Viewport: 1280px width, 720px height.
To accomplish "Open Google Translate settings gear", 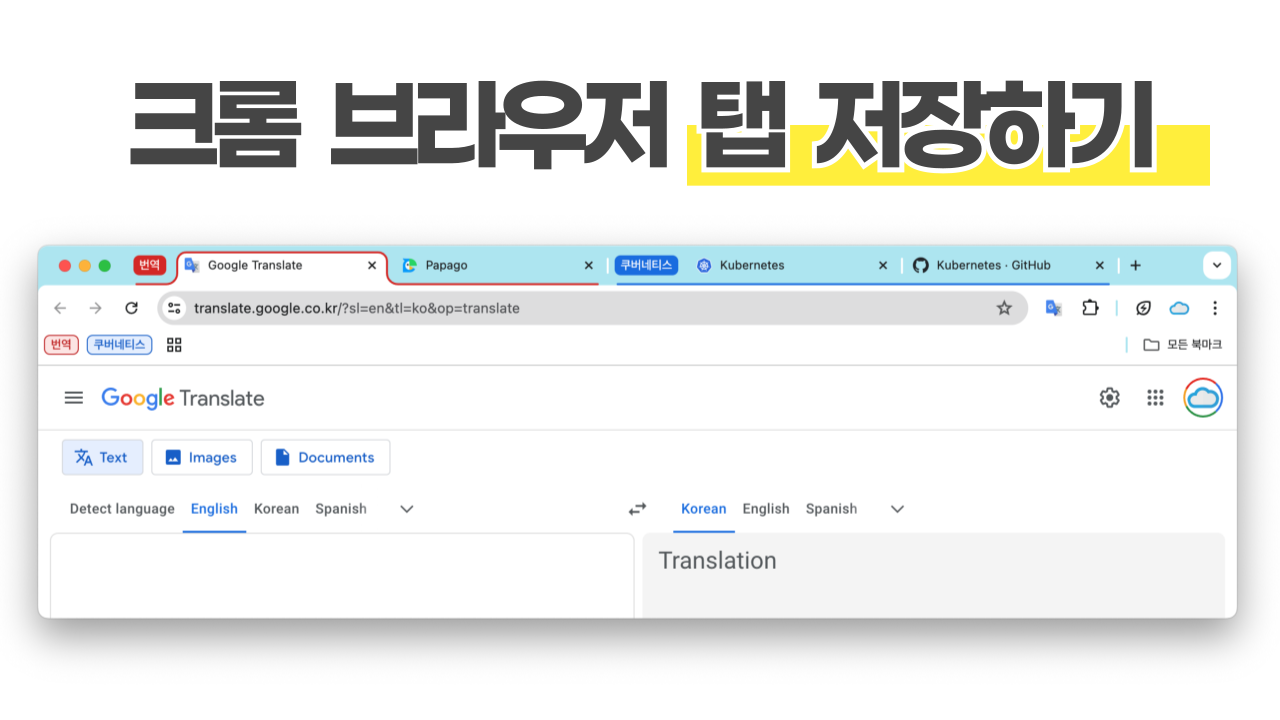I will [x=1109, y=398].
